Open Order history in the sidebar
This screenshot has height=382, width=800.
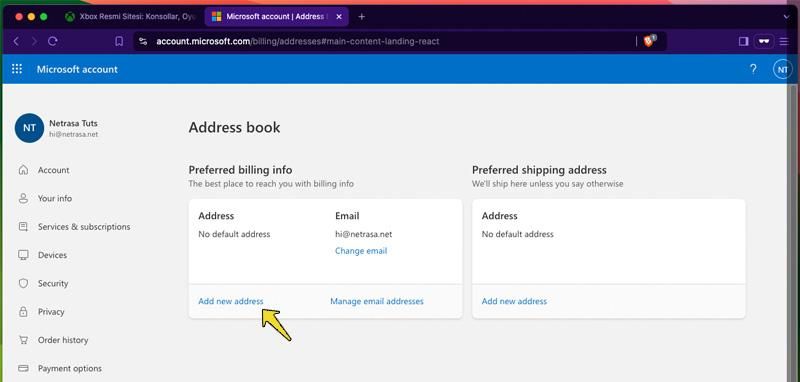63,340
